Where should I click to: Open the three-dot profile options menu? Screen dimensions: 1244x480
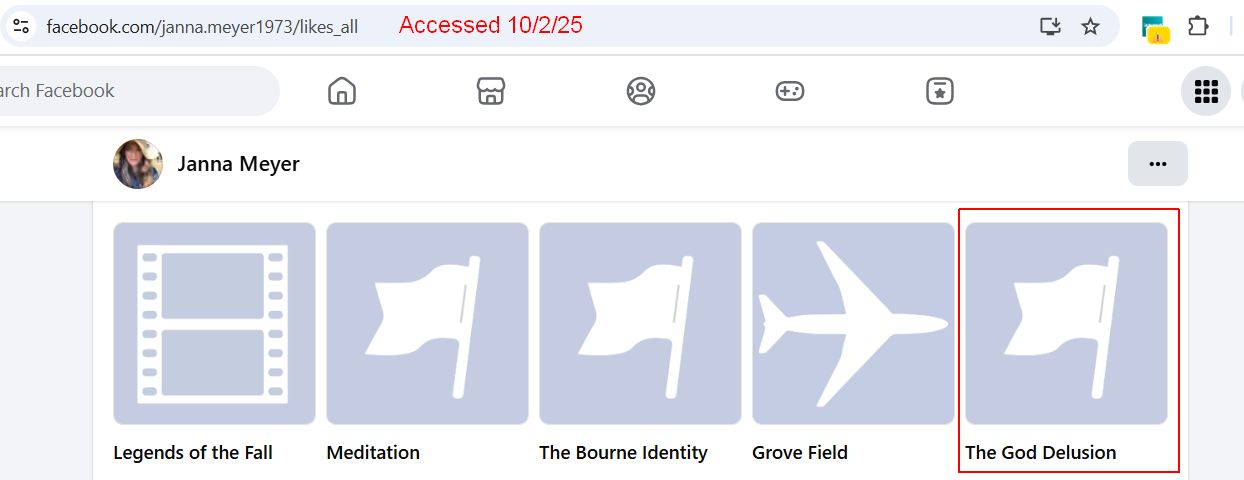click(x=1157, y=164)
